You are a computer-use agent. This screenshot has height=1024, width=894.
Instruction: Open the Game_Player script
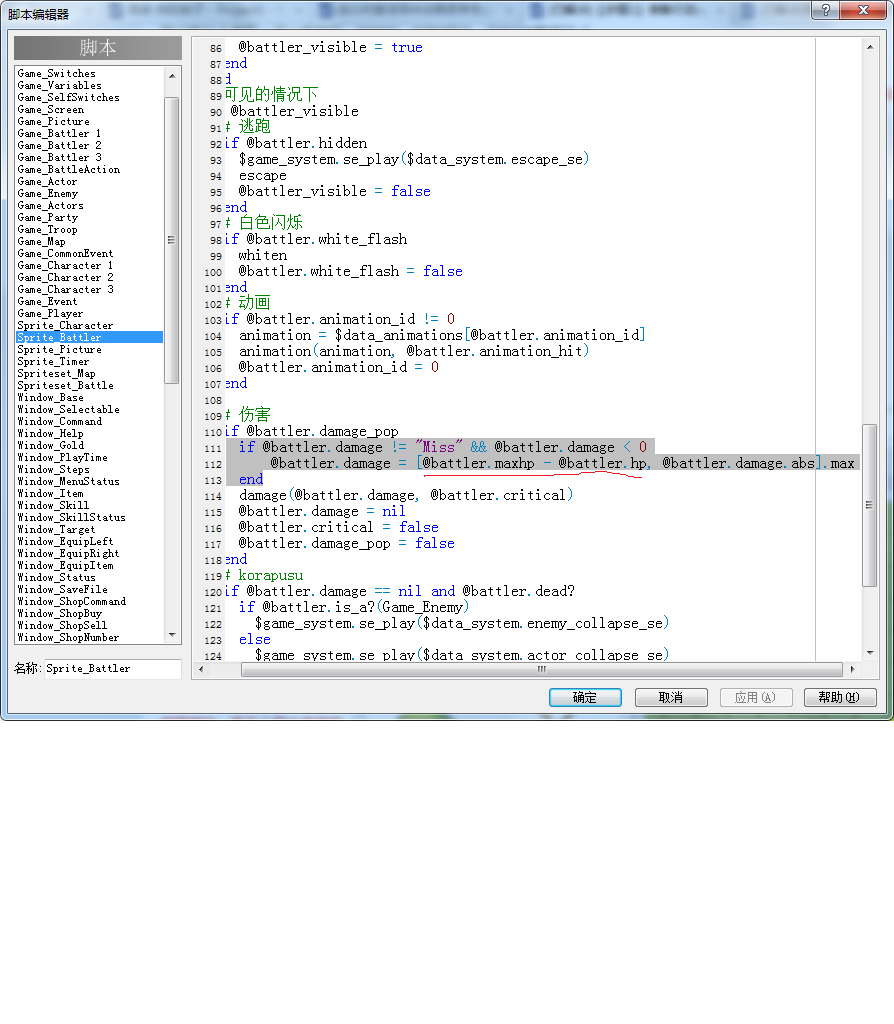click(x=50, y=313)
